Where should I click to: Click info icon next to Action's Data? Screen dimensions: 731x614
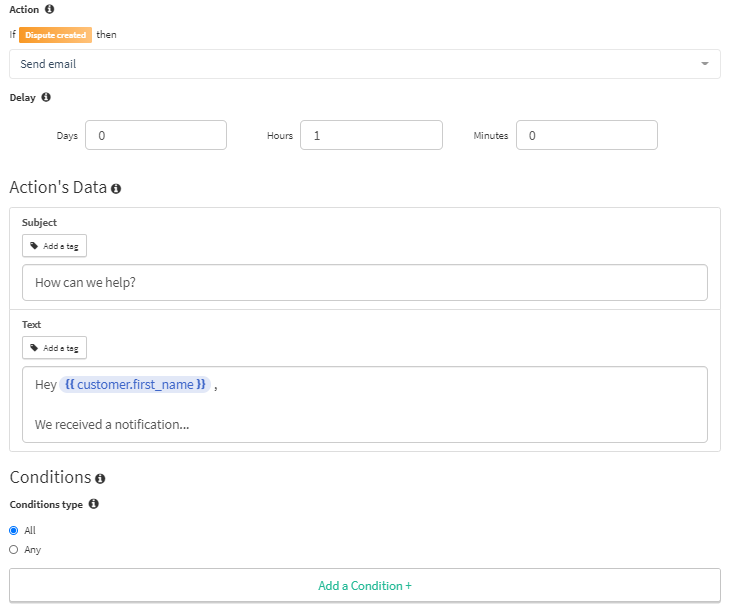point(116,188)
